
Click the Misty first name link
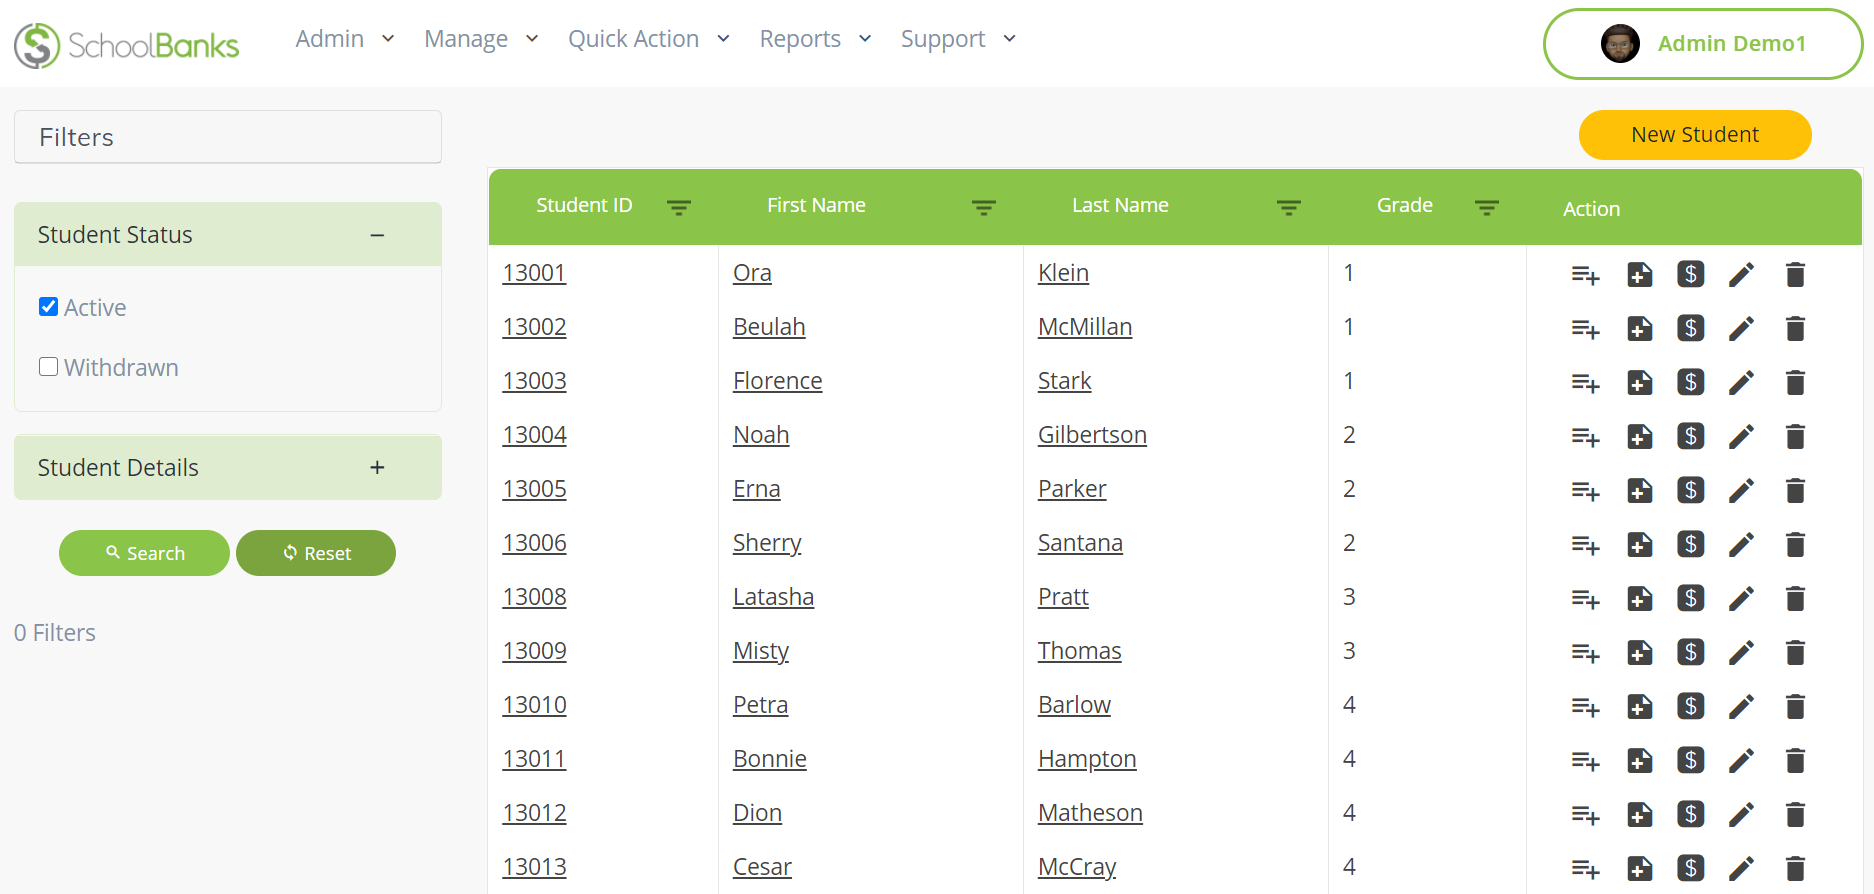tap(761, 651)
